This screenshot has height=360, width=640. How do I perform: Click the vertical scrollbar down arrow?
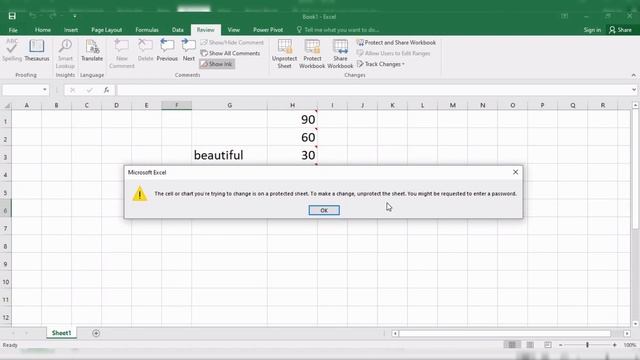tap(636, 324)
